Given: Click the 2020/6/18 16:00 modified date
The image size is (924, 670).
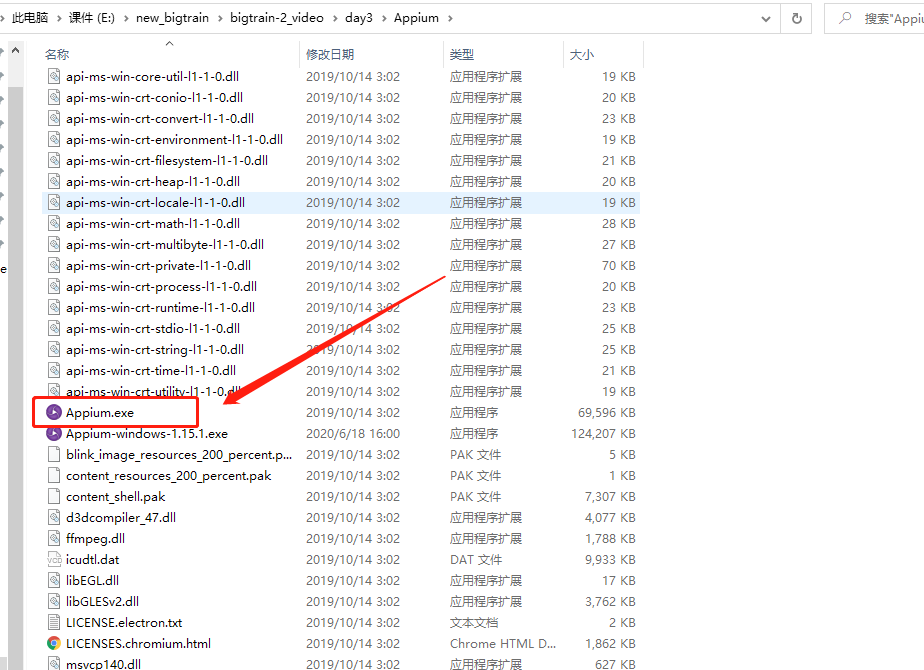Looking at the screenshot, I should (x=353, y=434).
